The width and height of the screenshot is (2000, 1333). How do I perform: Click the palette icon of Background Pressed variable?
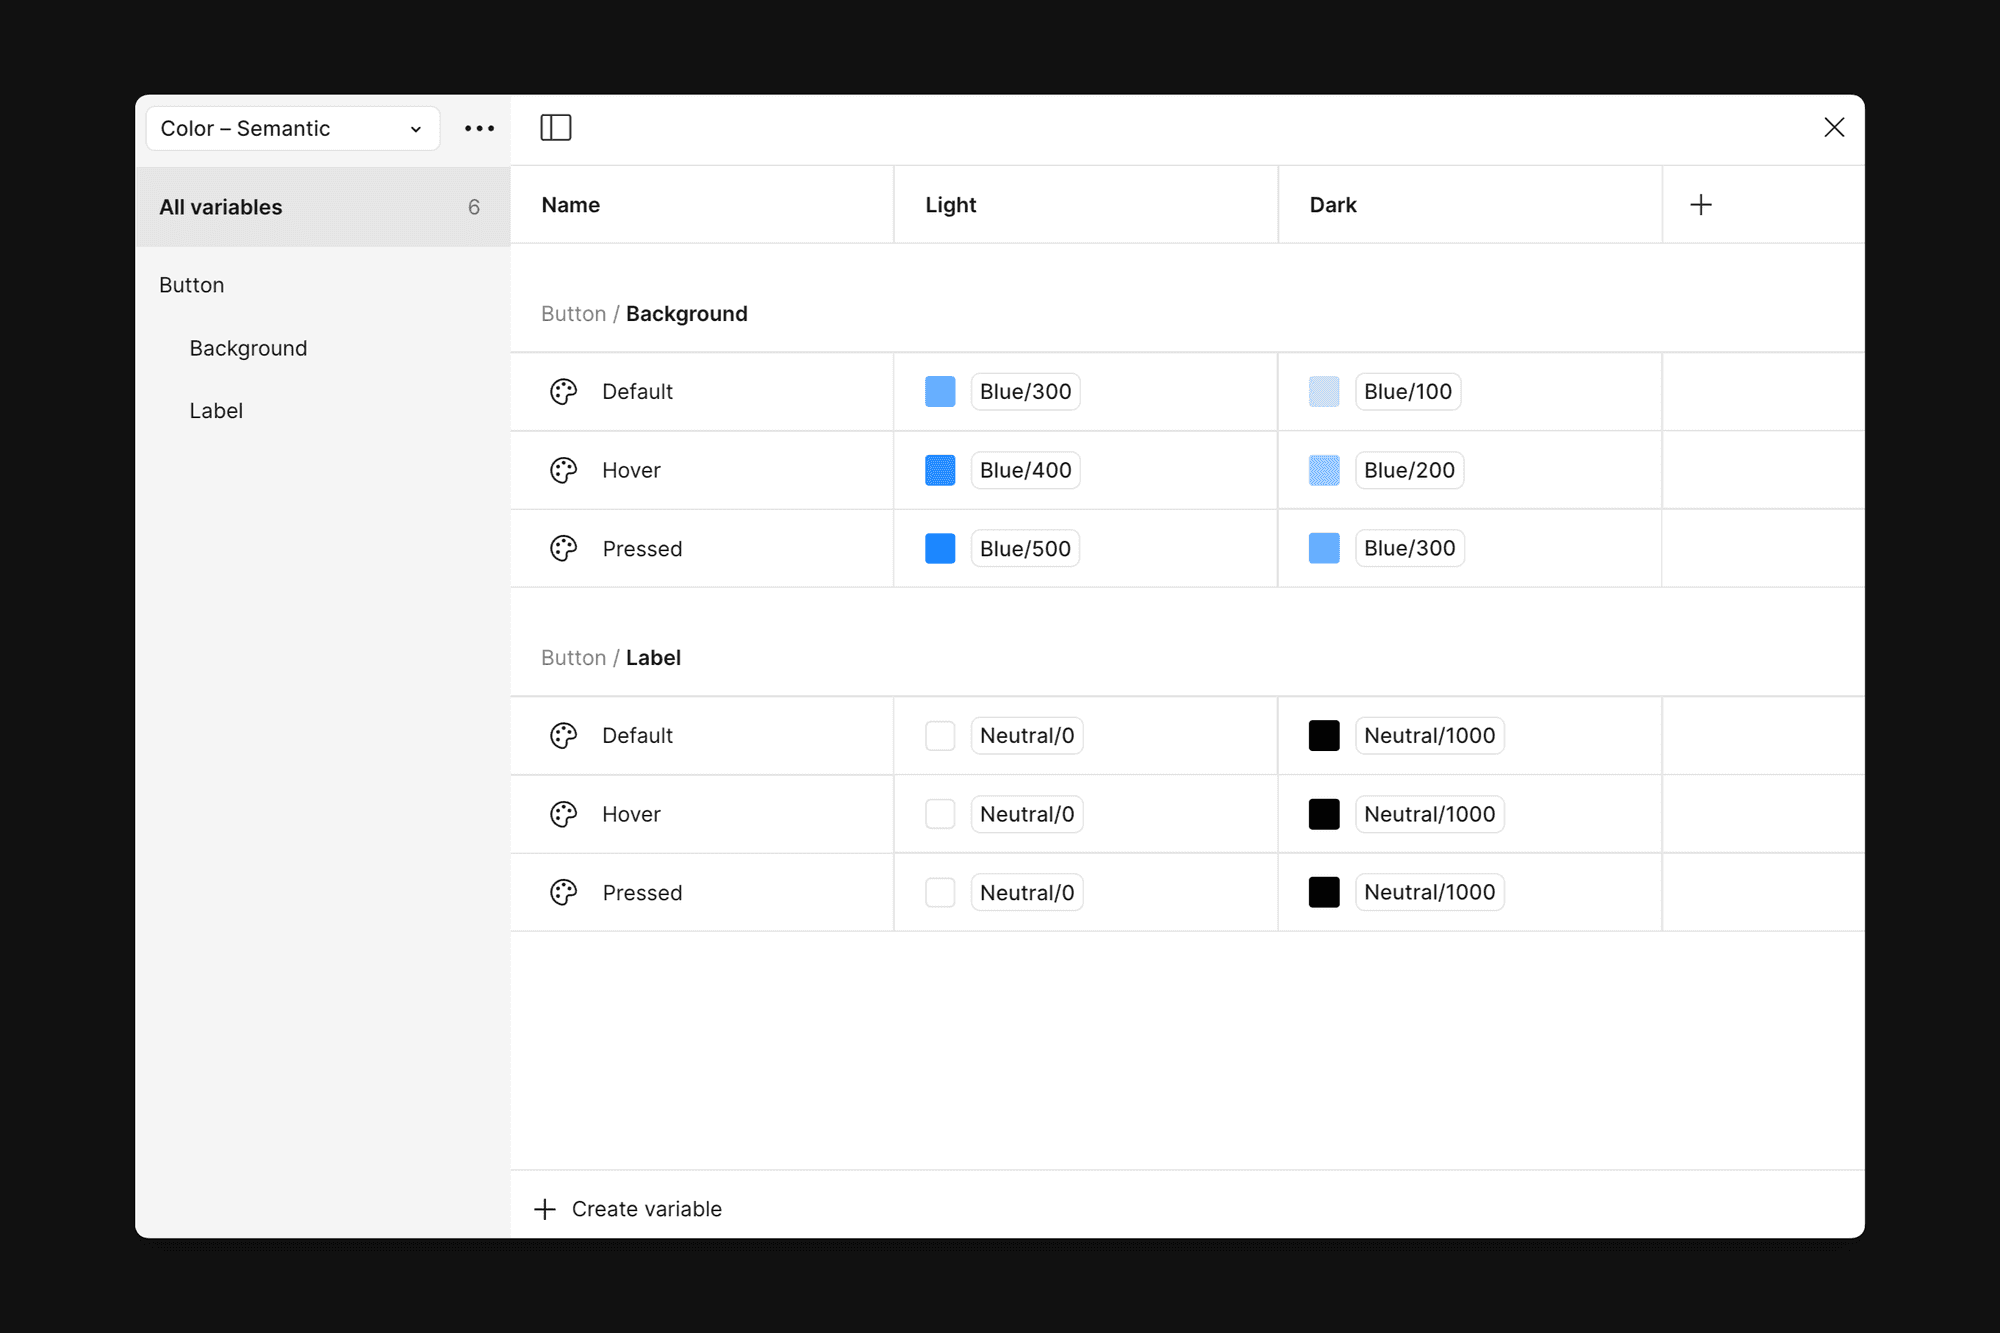coord(564,549)
